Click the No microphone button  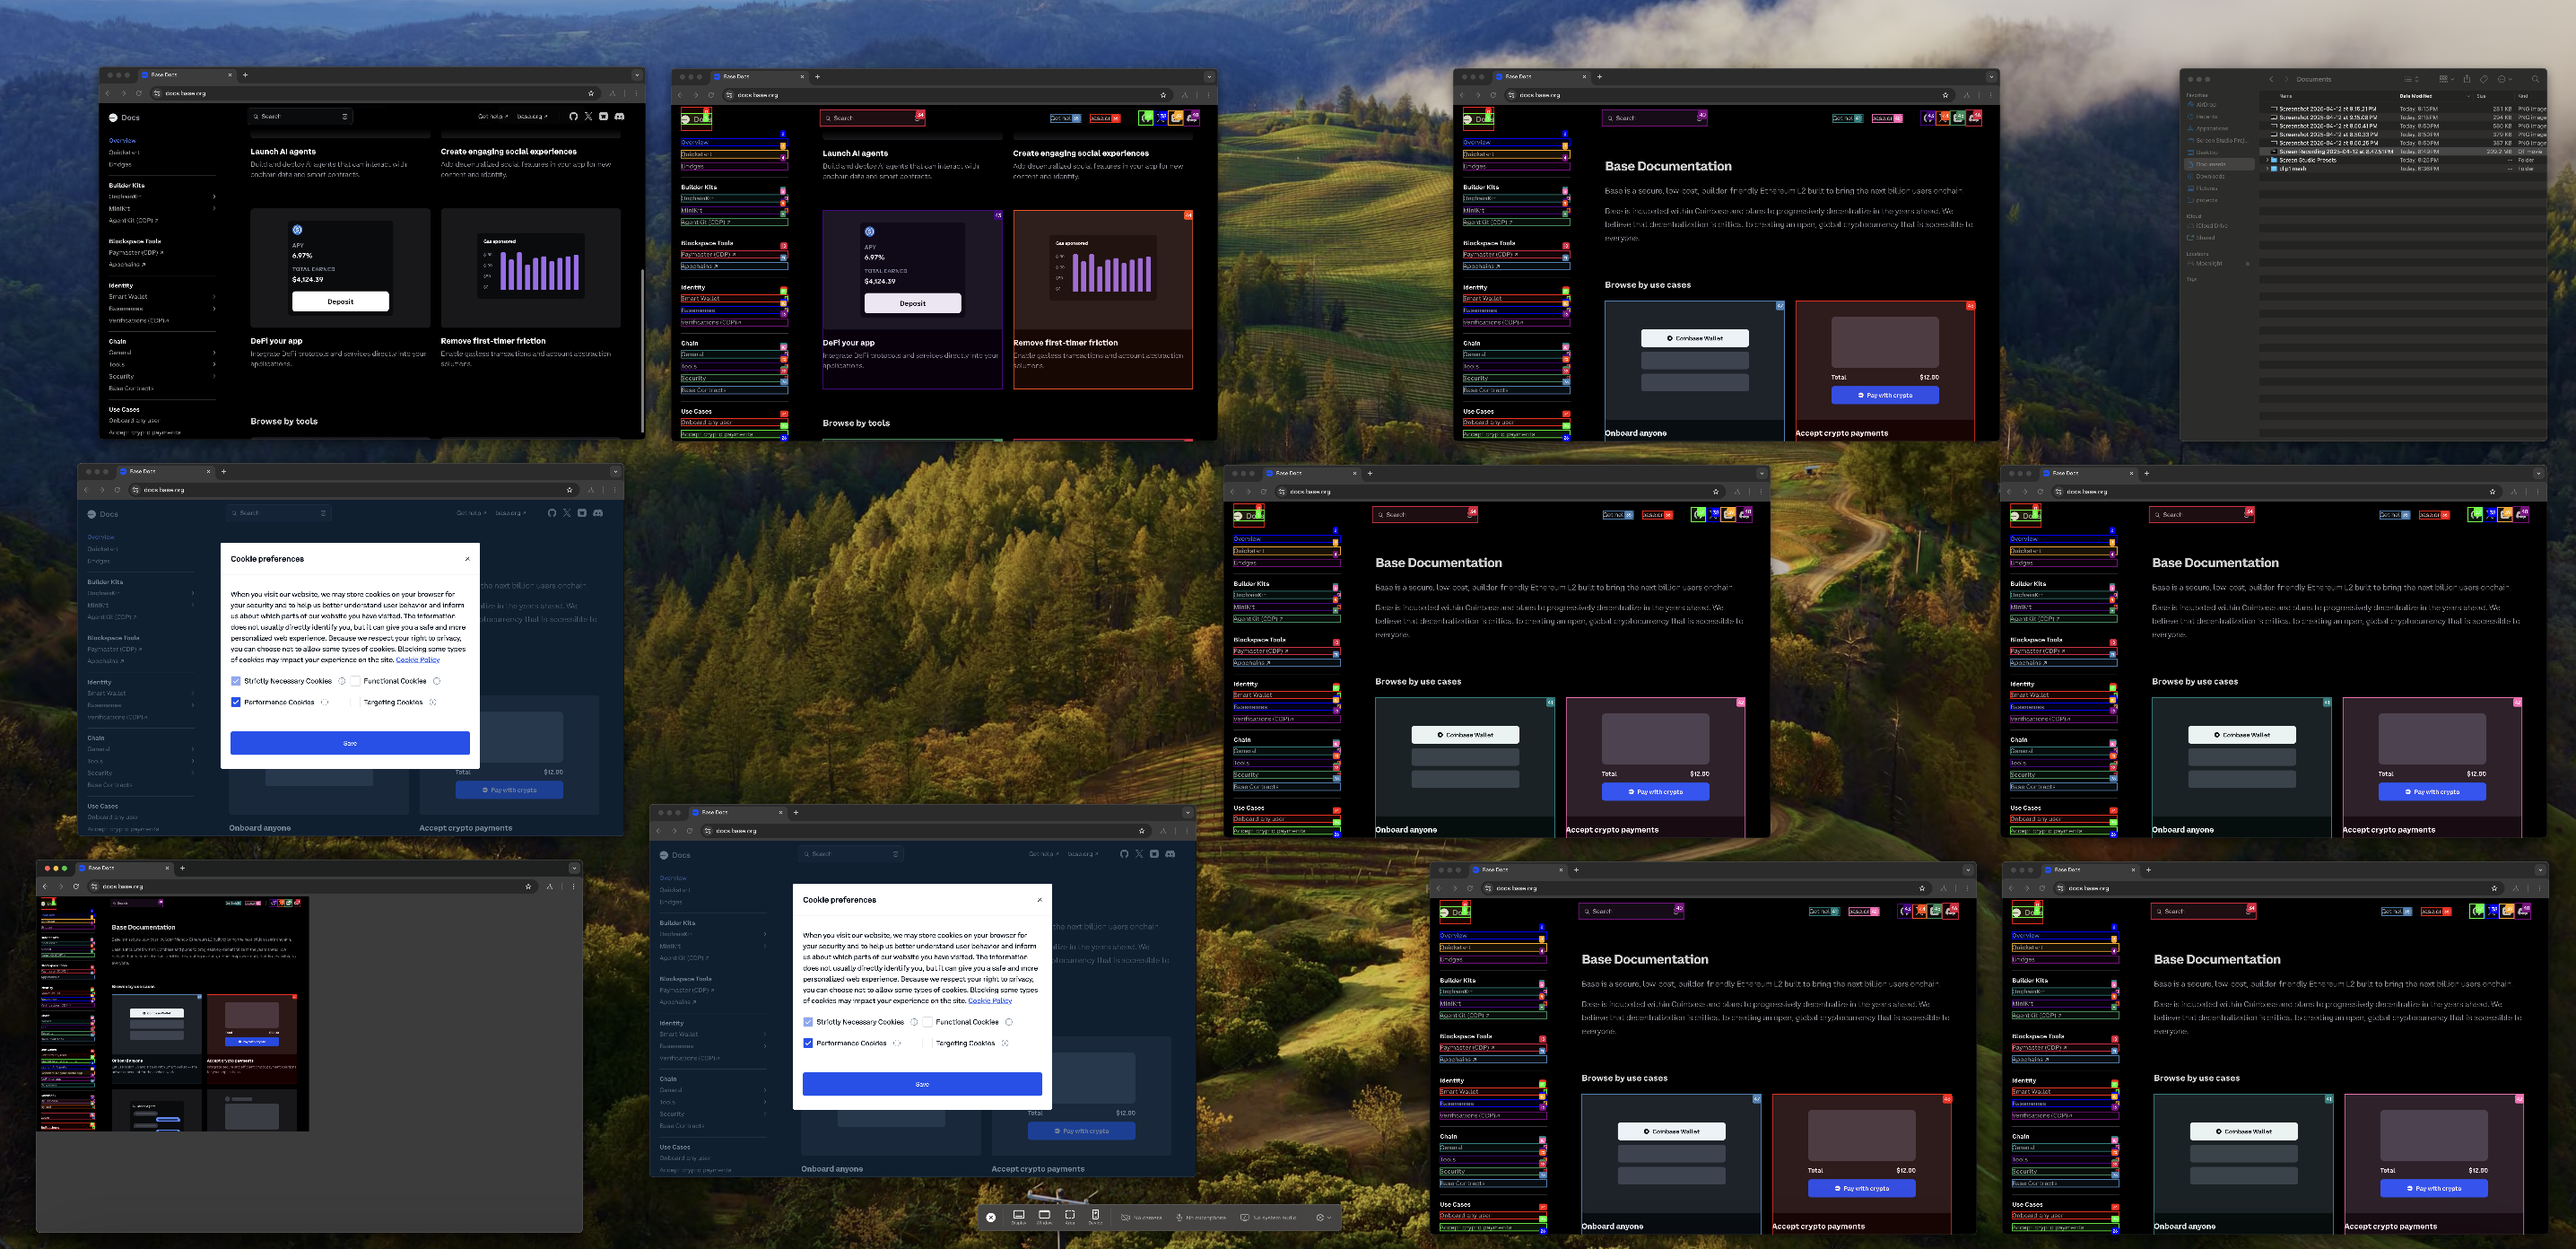tap(1200, 1217)
